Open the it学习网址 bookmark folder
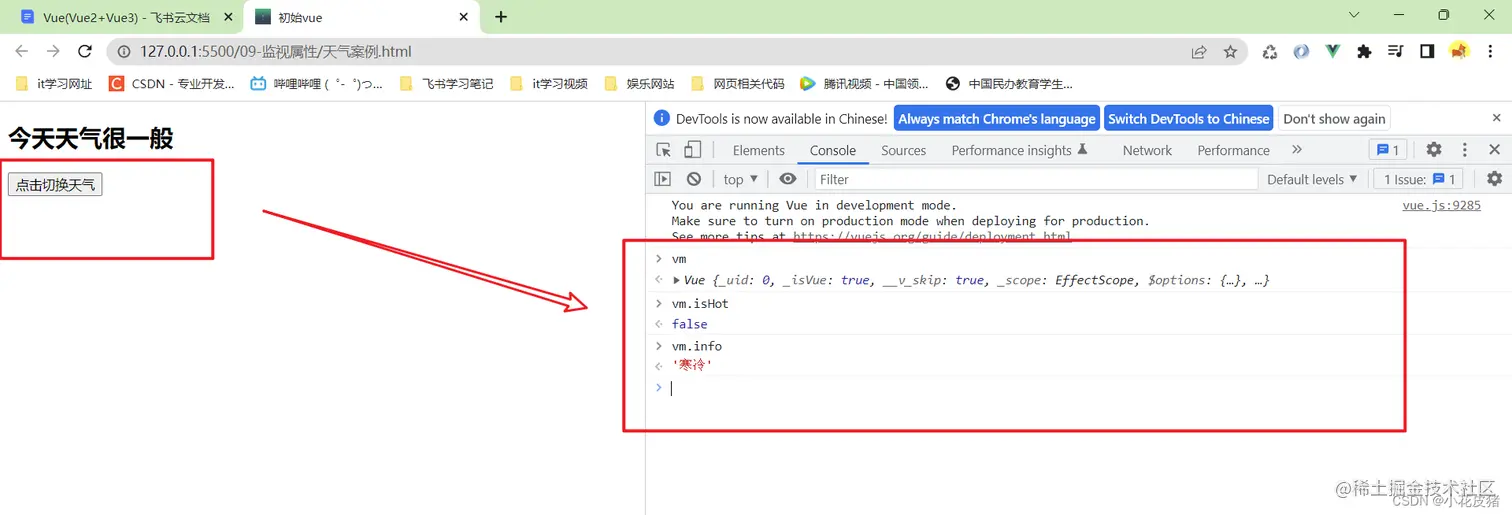Screen dimensions: 1512x515 pyautogui.click(x=55, y=84)
